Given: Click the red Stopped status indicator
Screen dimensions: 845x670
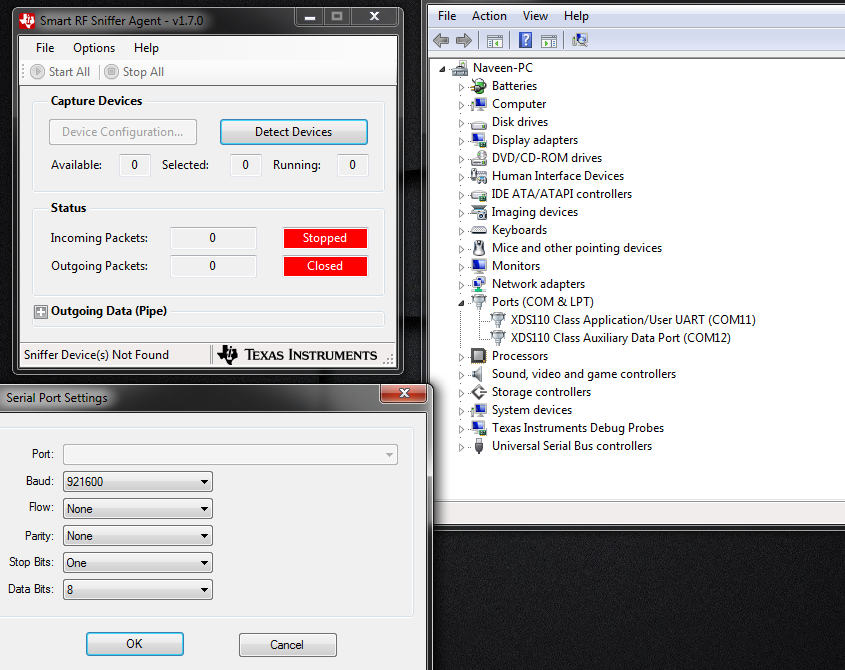Looking at the screenshot, I should [325, 238].
